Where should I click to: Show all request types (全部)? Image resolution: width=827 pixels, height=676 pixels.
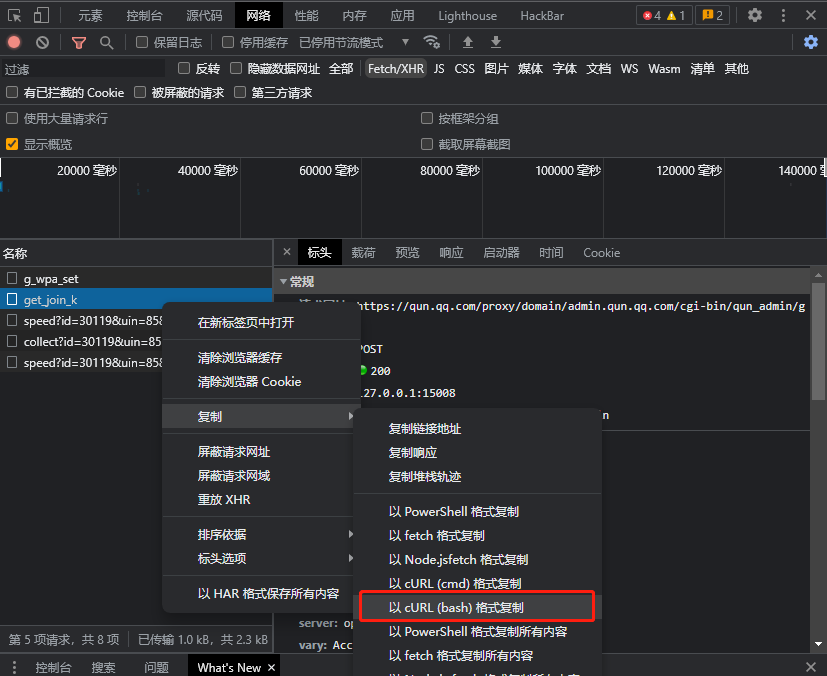pos(341,69)
